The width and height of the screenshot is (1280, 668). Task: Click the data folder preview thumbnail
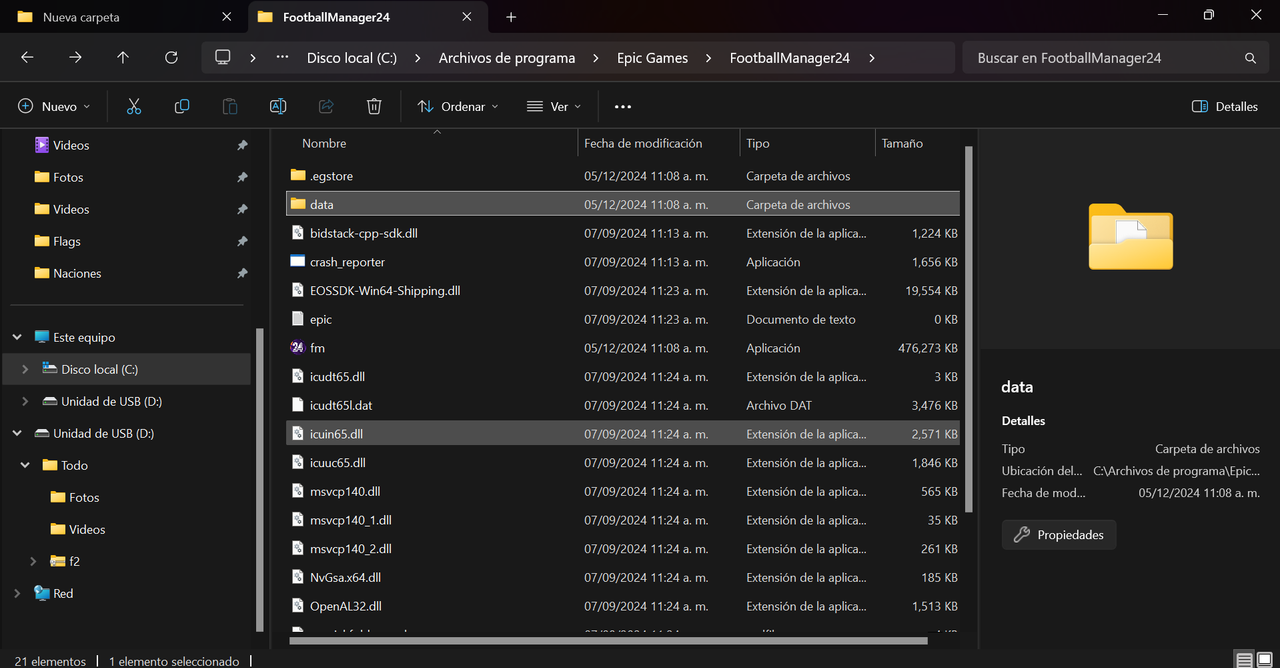(1130, 237)
